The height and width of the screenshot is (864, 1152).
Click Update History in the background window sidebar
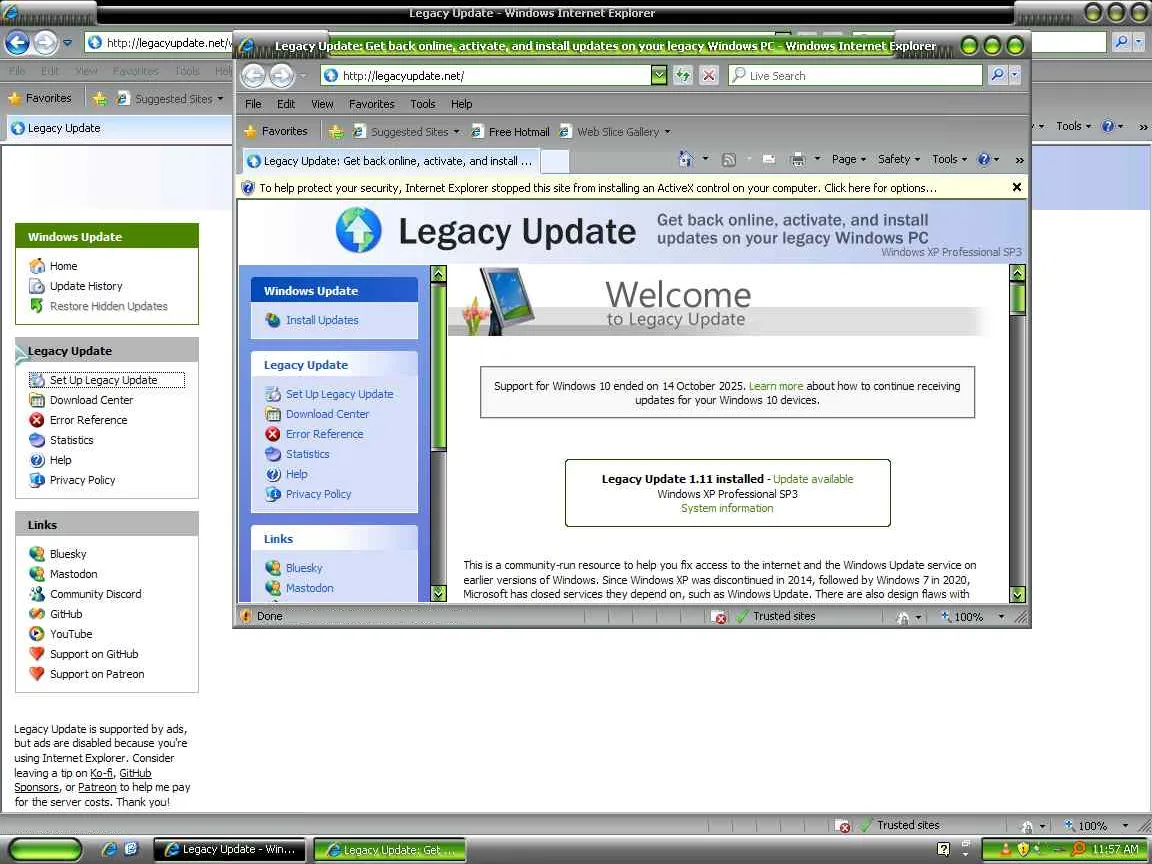tap(86, 286)
